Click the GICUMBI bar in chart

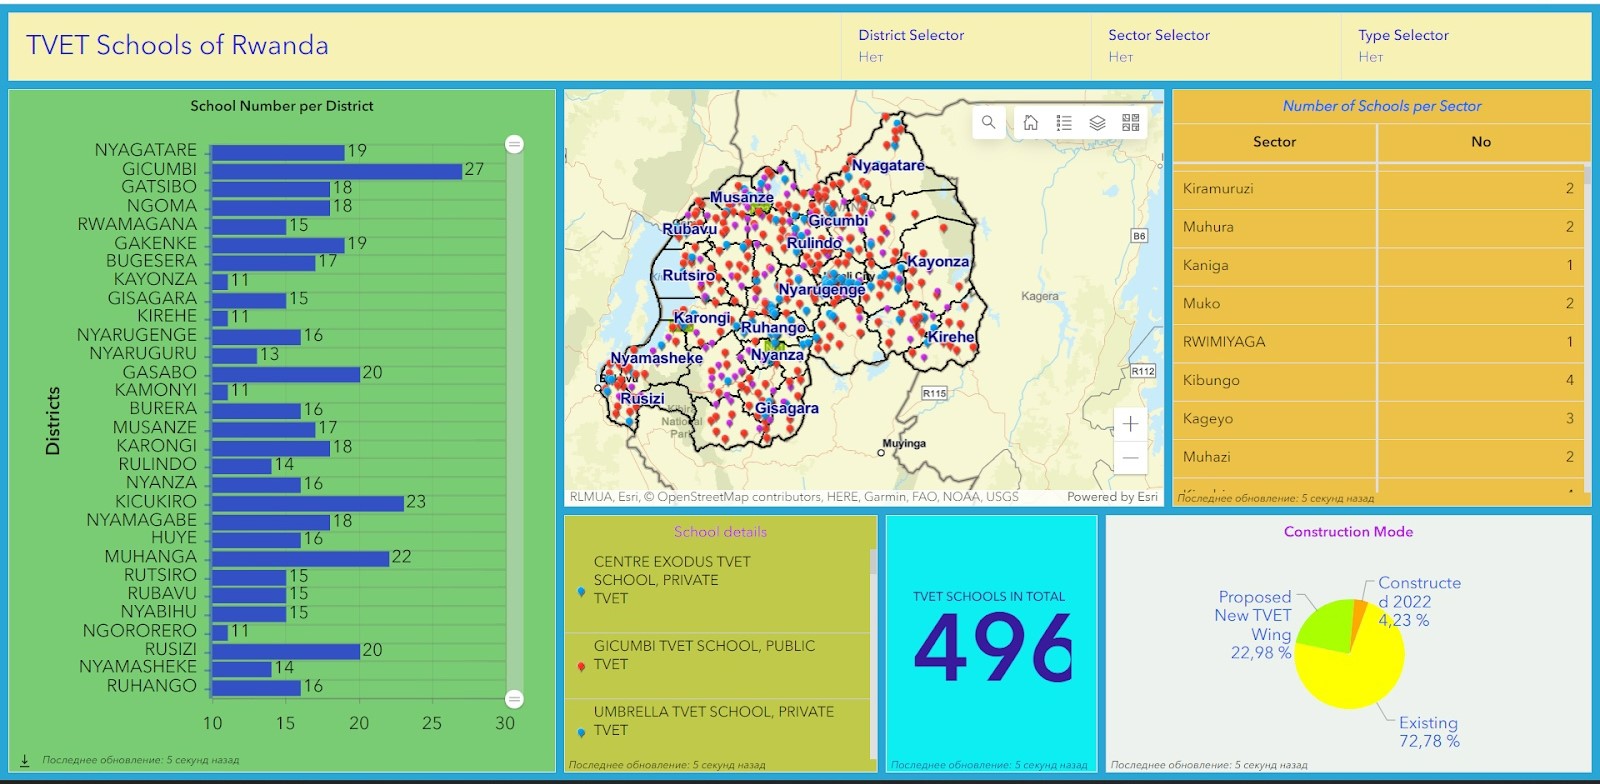[x=336, y=171]
